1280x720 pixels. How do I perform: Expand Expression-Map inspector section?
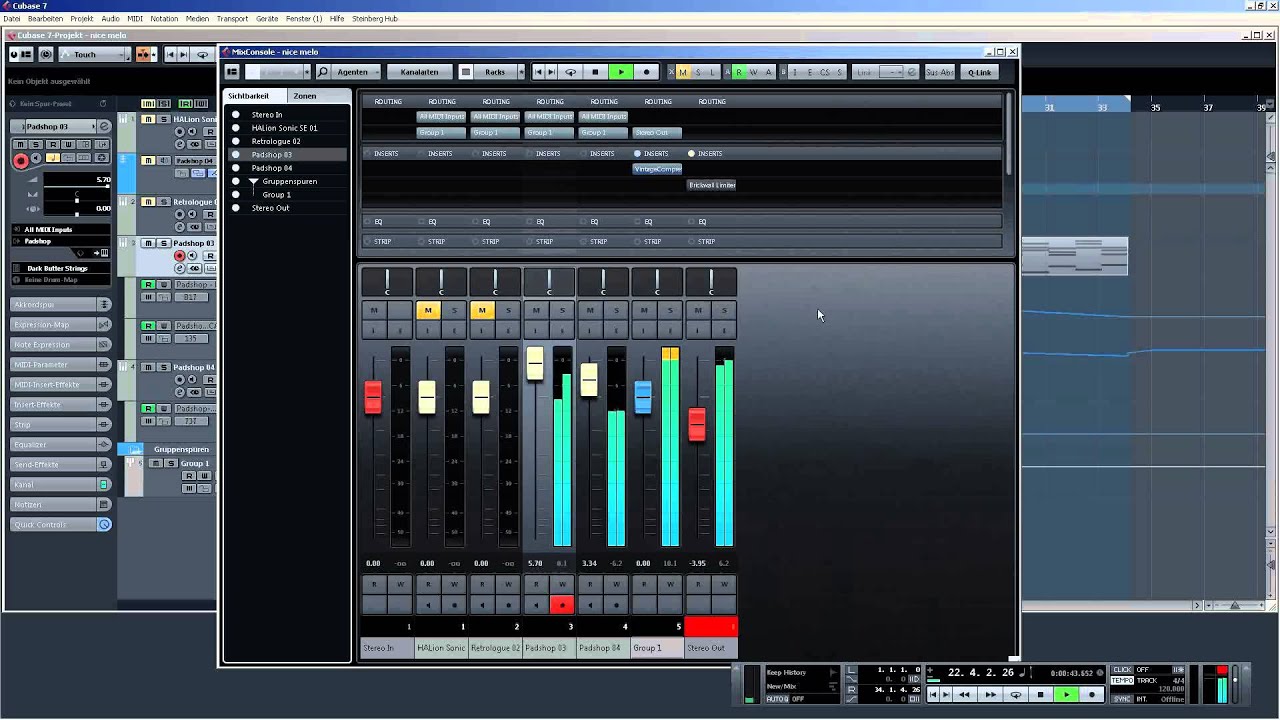tap(61, 324)
